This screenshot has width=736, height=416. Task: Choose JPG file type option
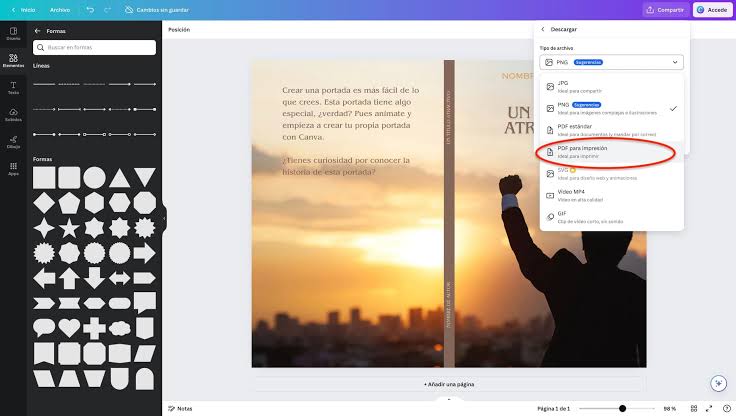pyautogui.click(x=611, y=86)
